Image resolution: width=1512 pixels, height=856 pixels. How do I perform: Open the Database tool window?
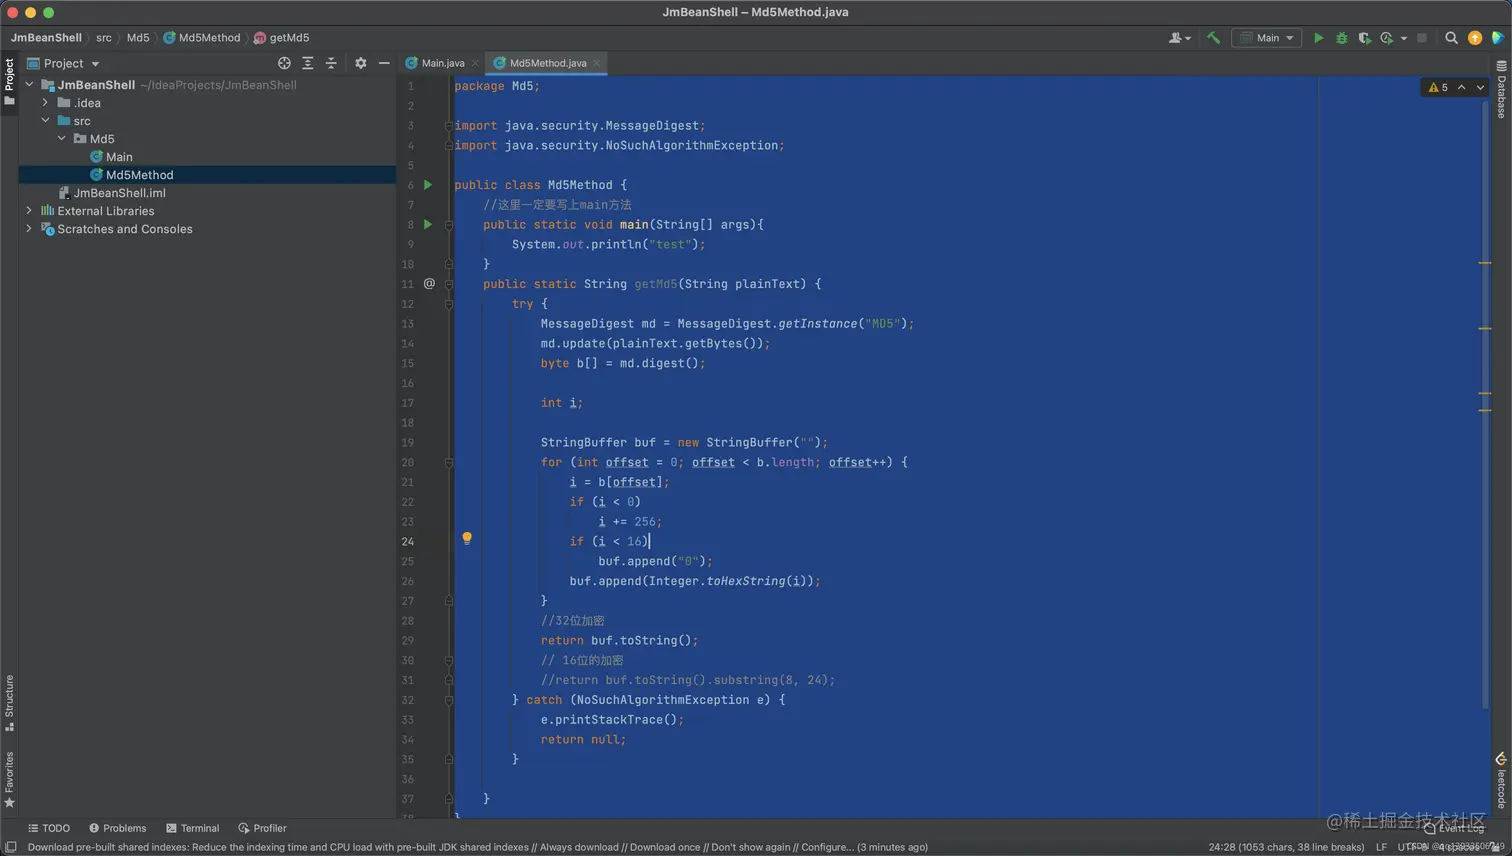click(x=1502, y=90)
